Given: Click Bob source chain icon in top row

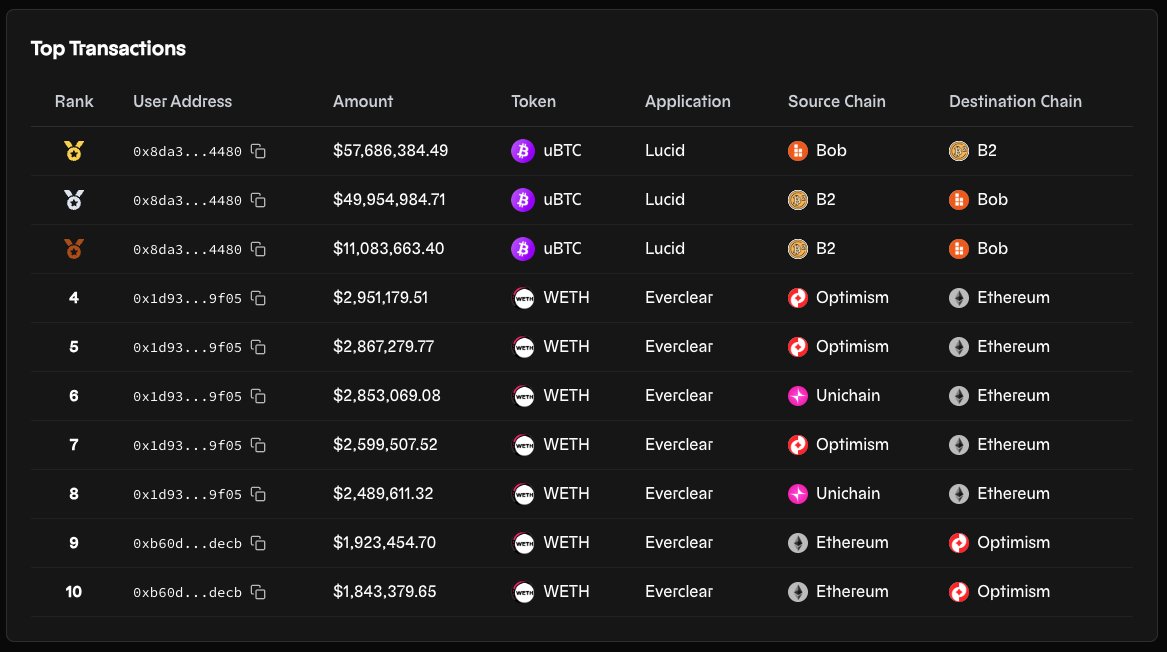Looking at the screenshot, I should click(x=798, y=151).
